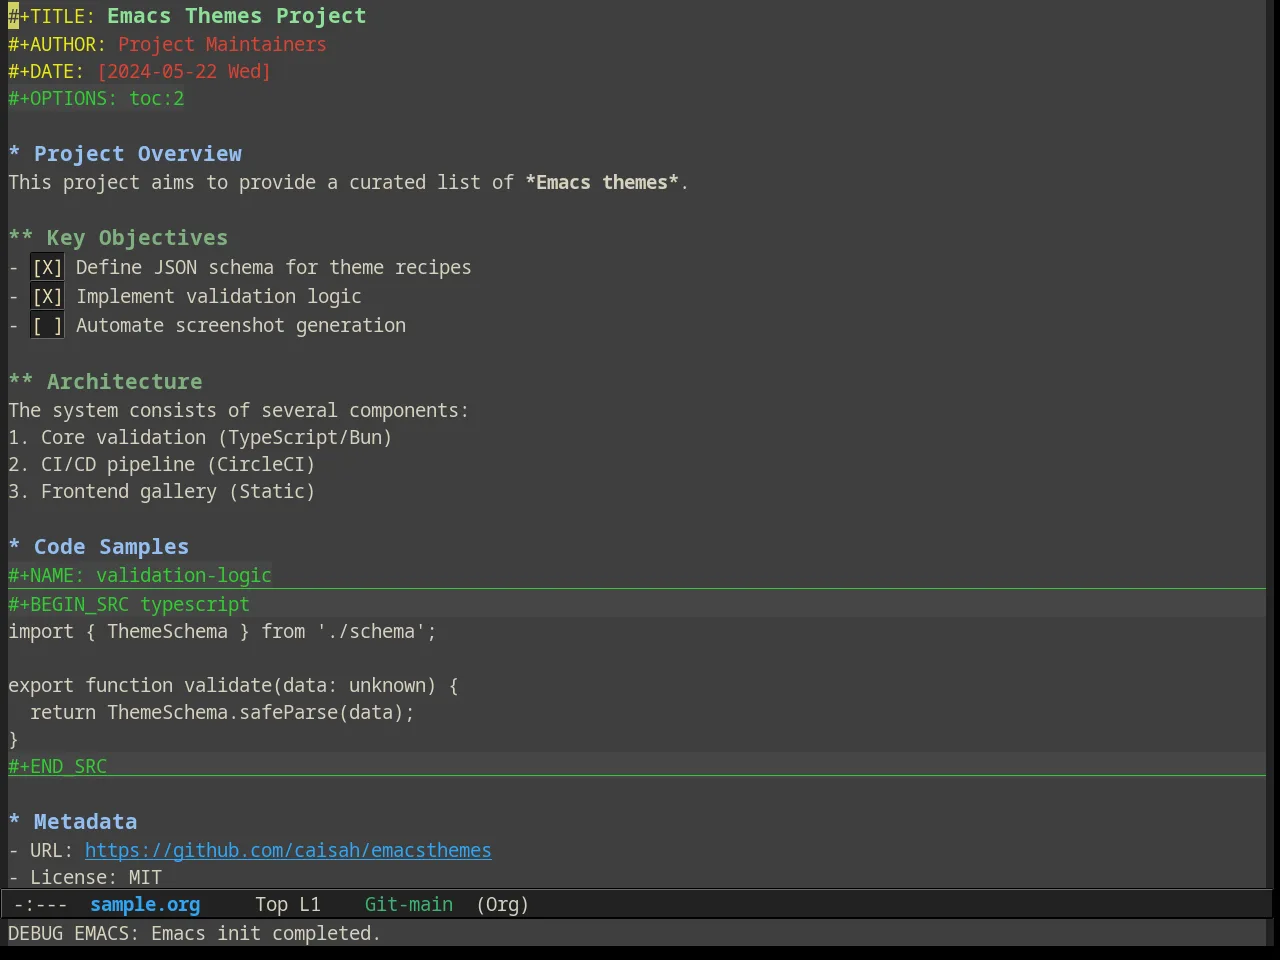Place cursor on Emacs Themes Project title
The width and height of the screenshot is (1280, 960).
click(237, 16)
